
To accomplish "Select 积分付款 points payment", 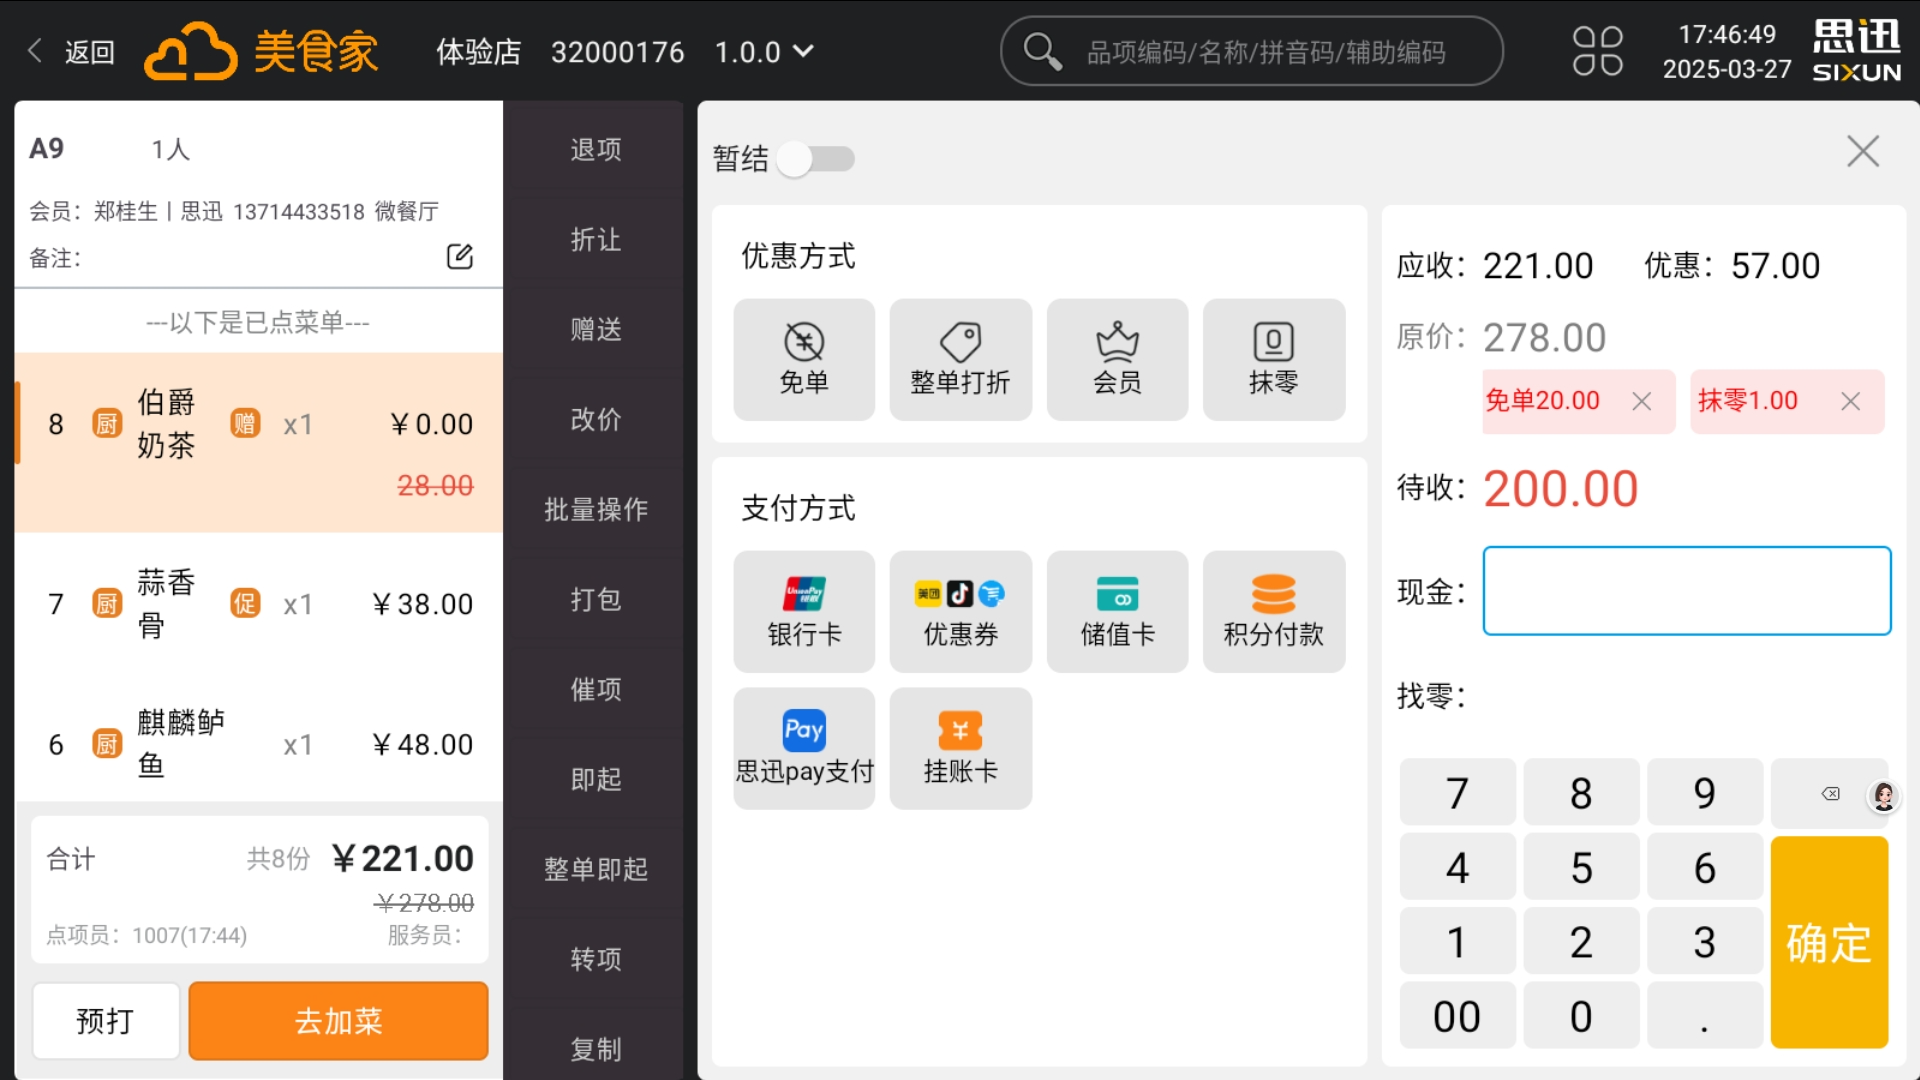I will click(1274, 611).
